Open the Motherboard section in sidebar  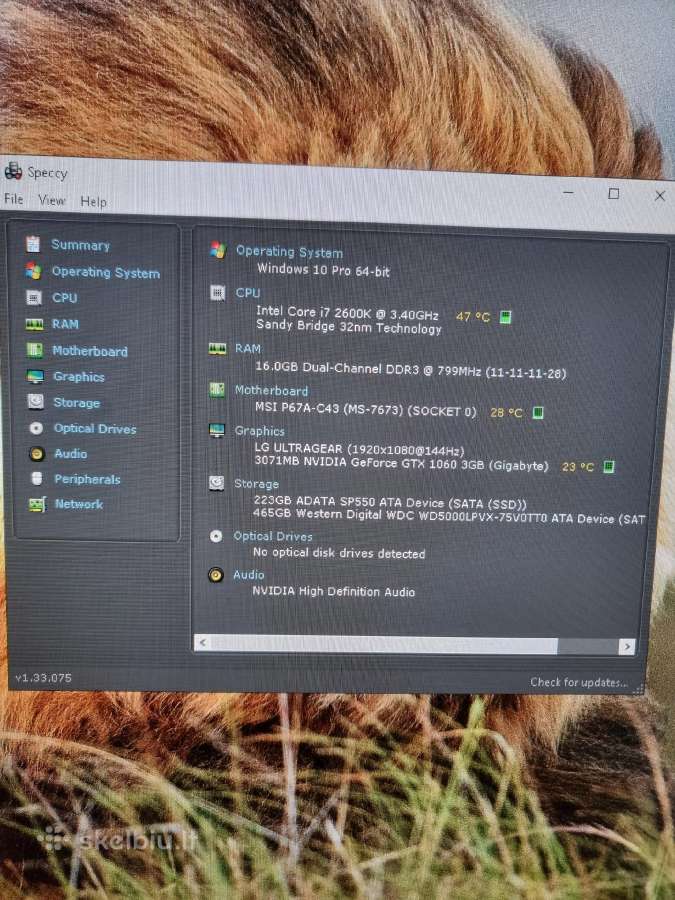(90, 351)
